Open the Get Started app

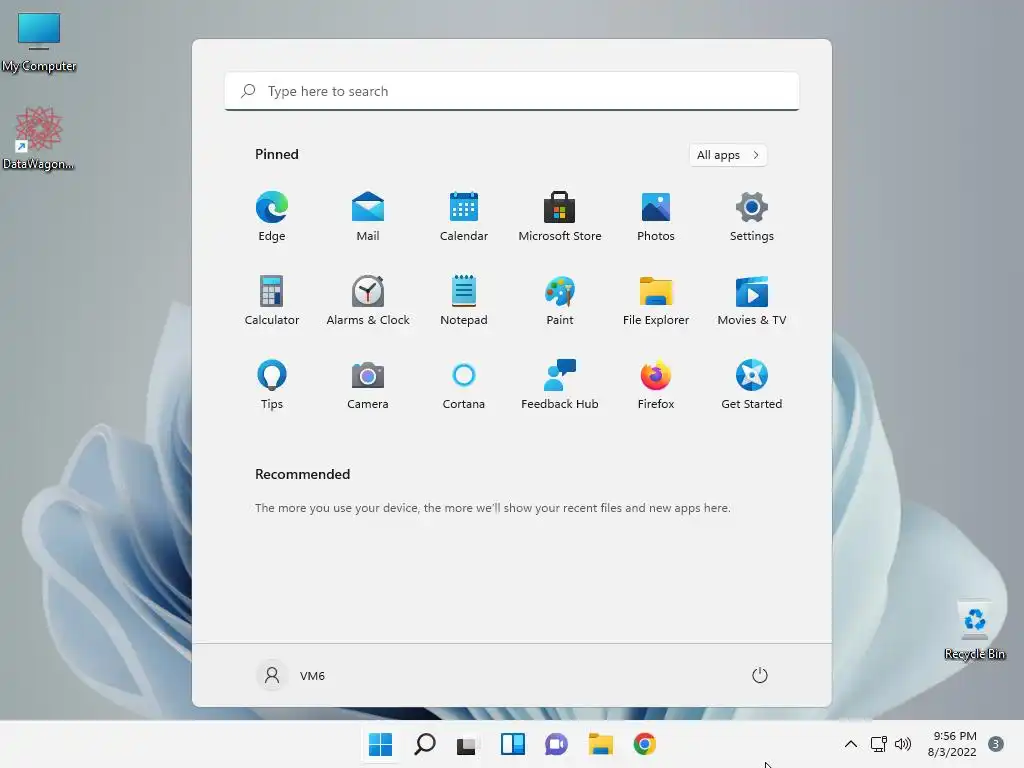click(752, 385)
